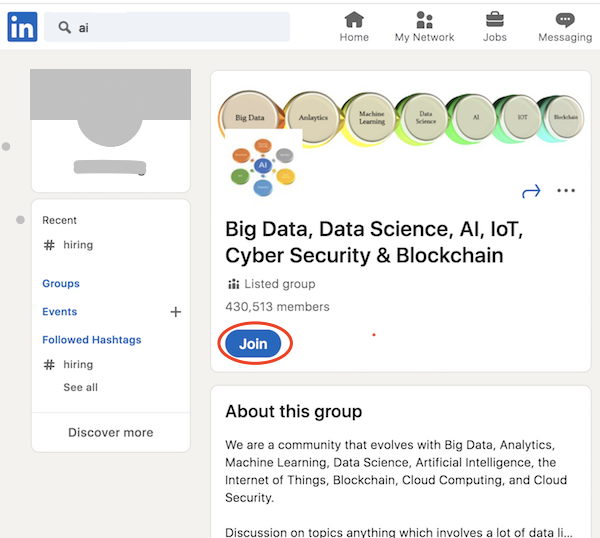Go to My Network icon
This screenshot has width=600, height=538.
pos(424,20)
